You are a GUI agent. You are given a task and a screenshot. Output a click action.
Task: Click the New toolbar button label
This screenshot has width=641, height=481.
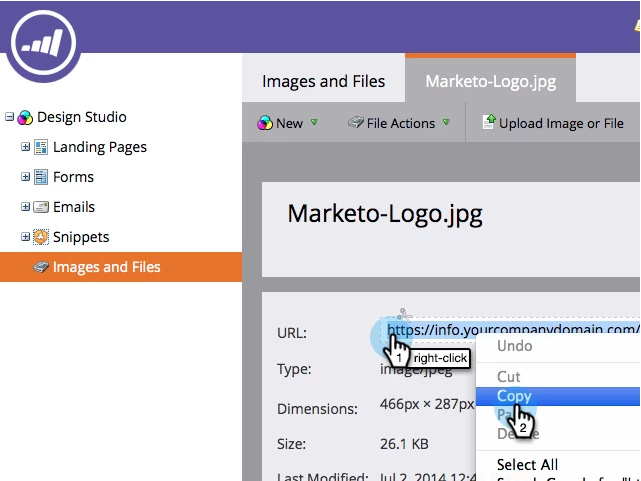289,123
